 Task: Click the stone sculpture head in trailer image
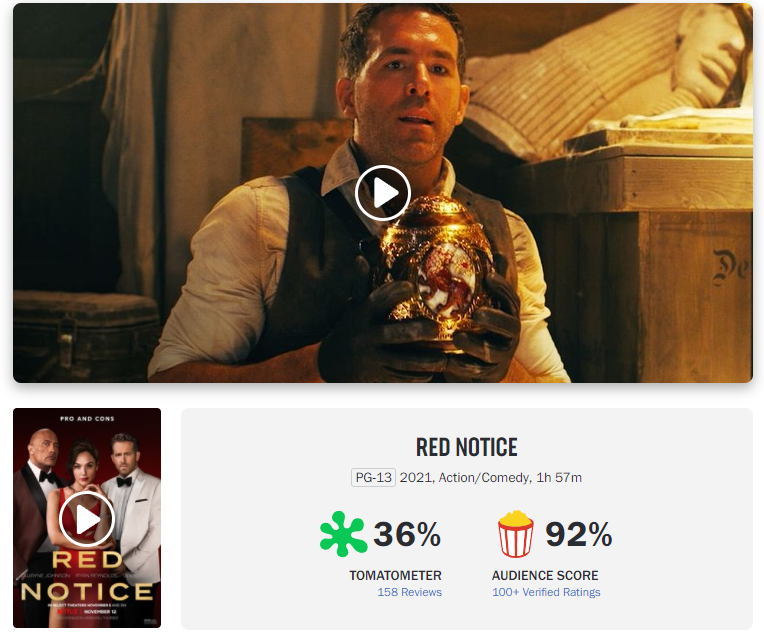pyautogui.click(x=711, y=54)
